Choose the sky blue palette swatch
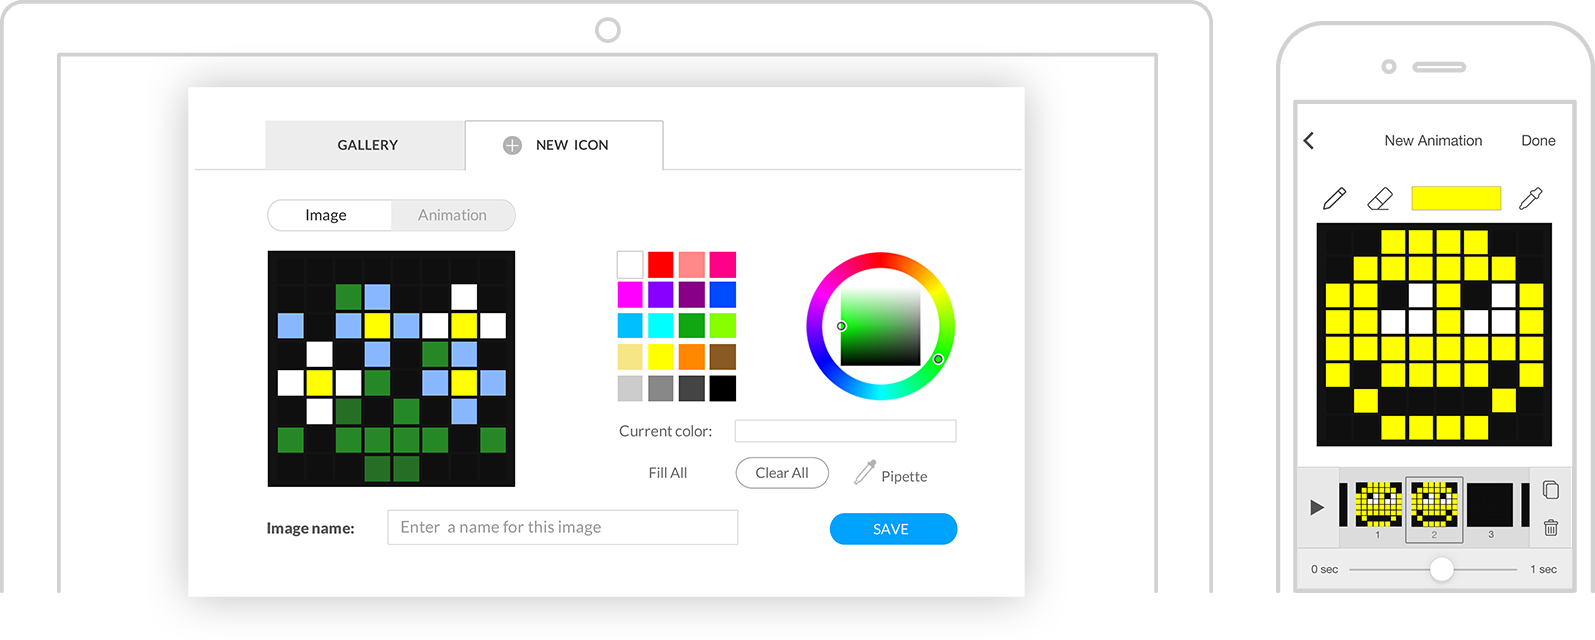Screen dimensions: 1595x640 pyautogui.click(x=630, y=326)
